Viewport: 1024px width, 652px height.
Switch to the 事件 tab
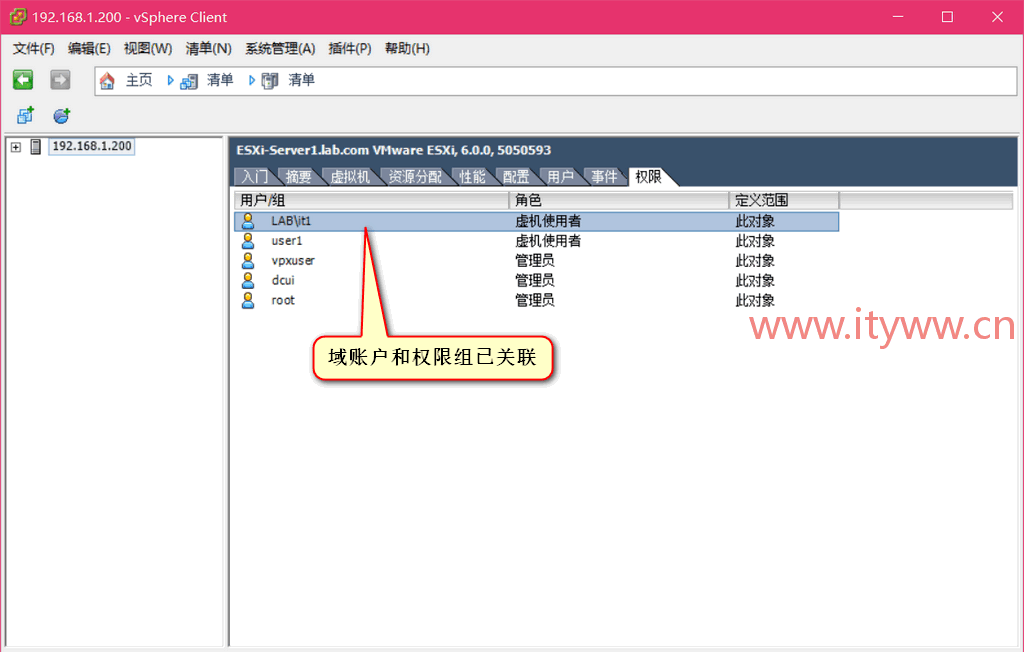point(604,176)
